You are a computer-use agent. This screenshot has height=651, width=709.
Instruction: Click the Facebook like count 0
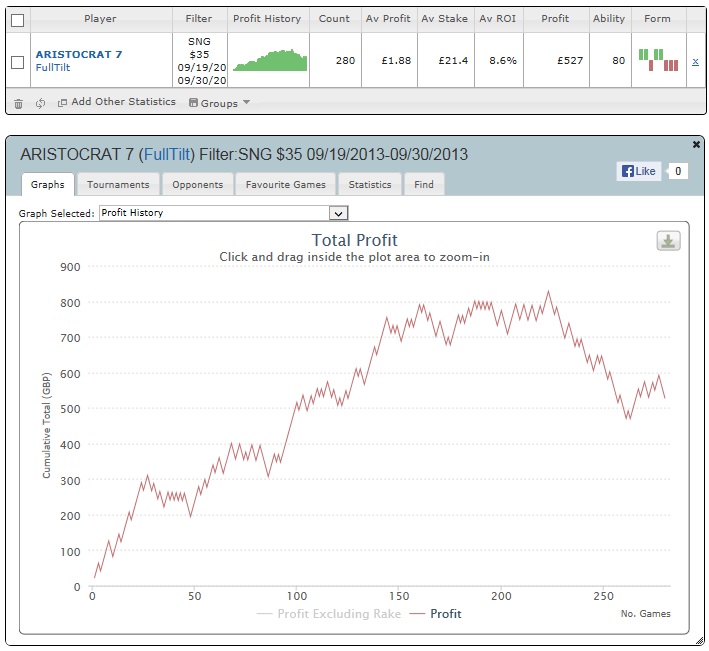[x=678, y=171]
